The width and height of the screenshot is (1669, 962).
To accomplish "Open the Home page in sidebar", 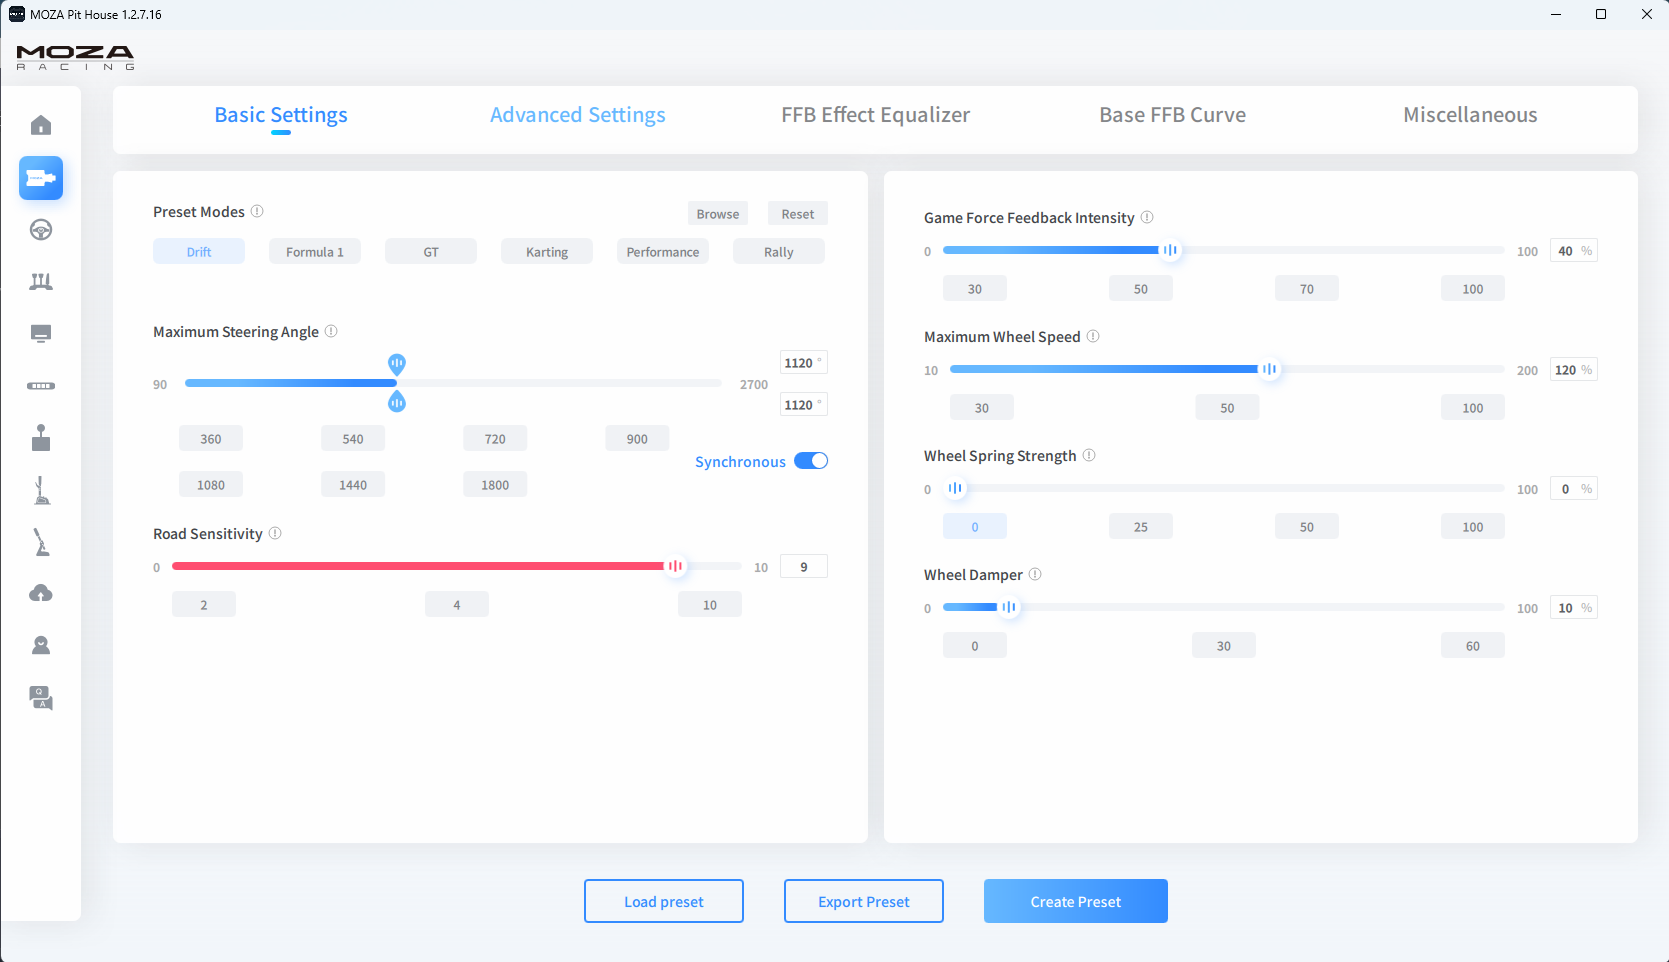I will tap(41, 125).
